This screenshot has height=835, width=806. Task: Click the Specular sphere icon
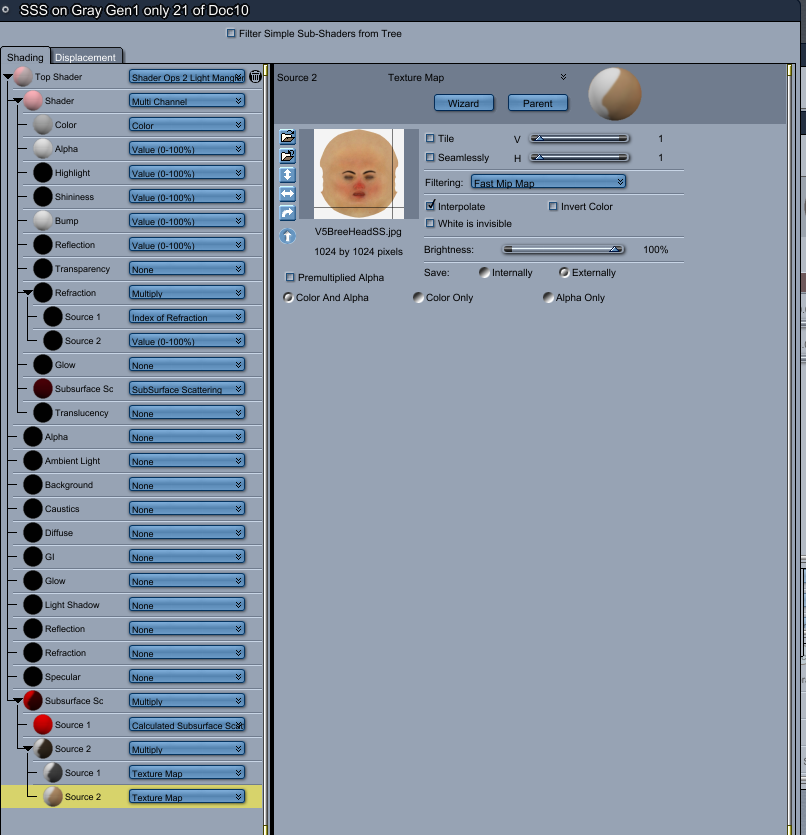tap(33, 676)
